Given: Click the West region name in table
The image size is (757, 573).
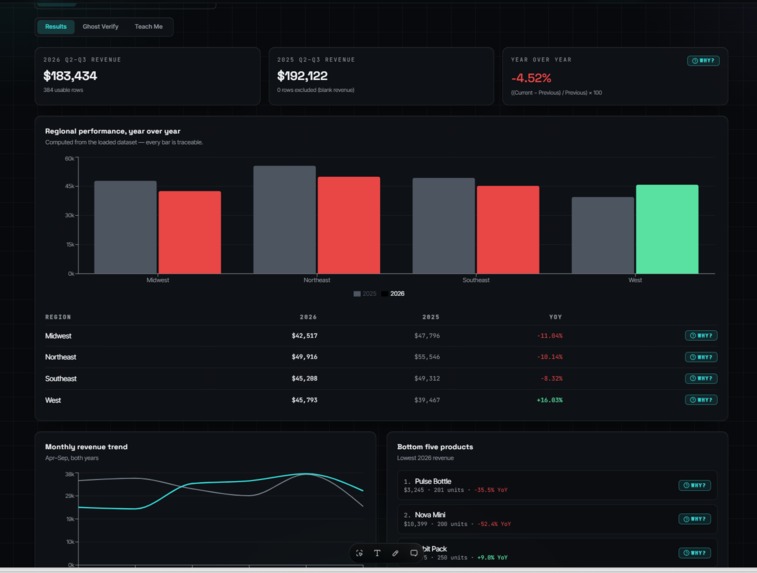Looking at the screenshot, I should (53, 400).
